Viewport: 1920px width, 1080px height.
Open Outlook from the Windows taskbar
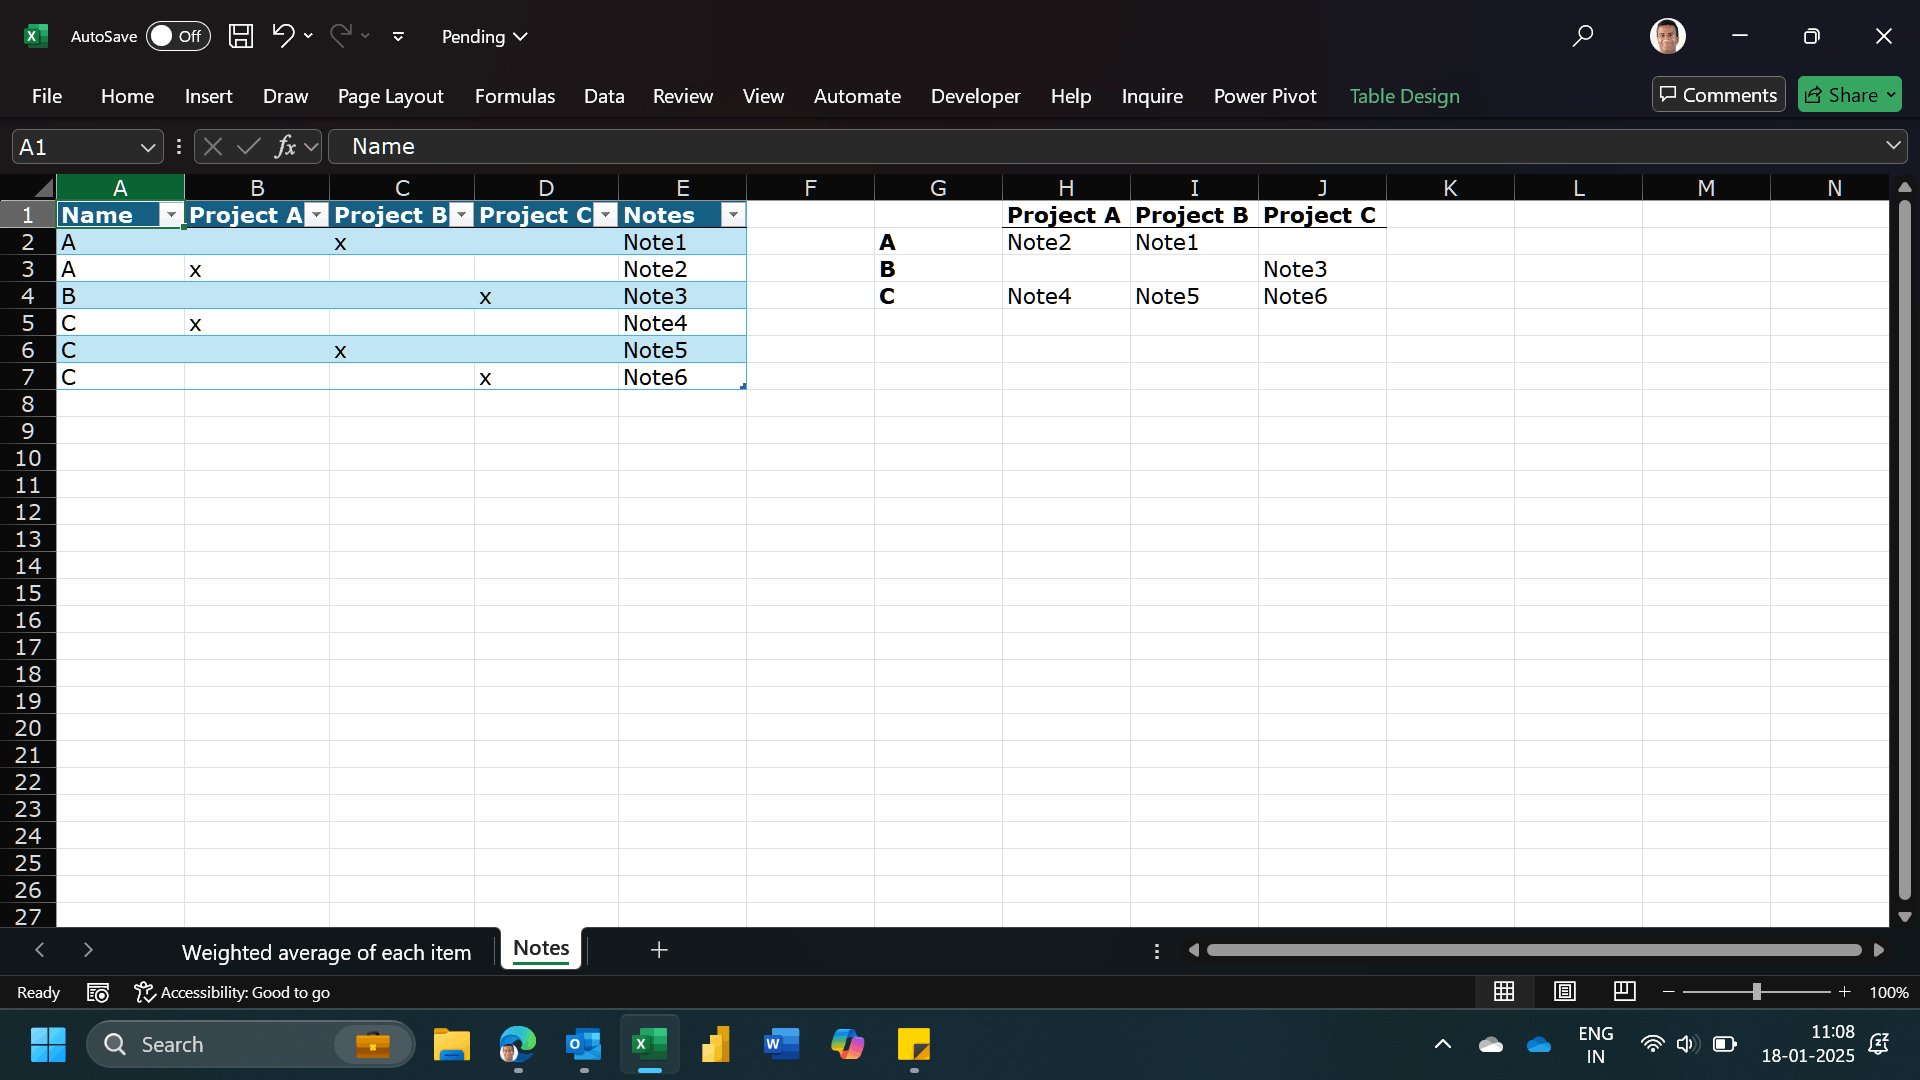(583, 1045)
